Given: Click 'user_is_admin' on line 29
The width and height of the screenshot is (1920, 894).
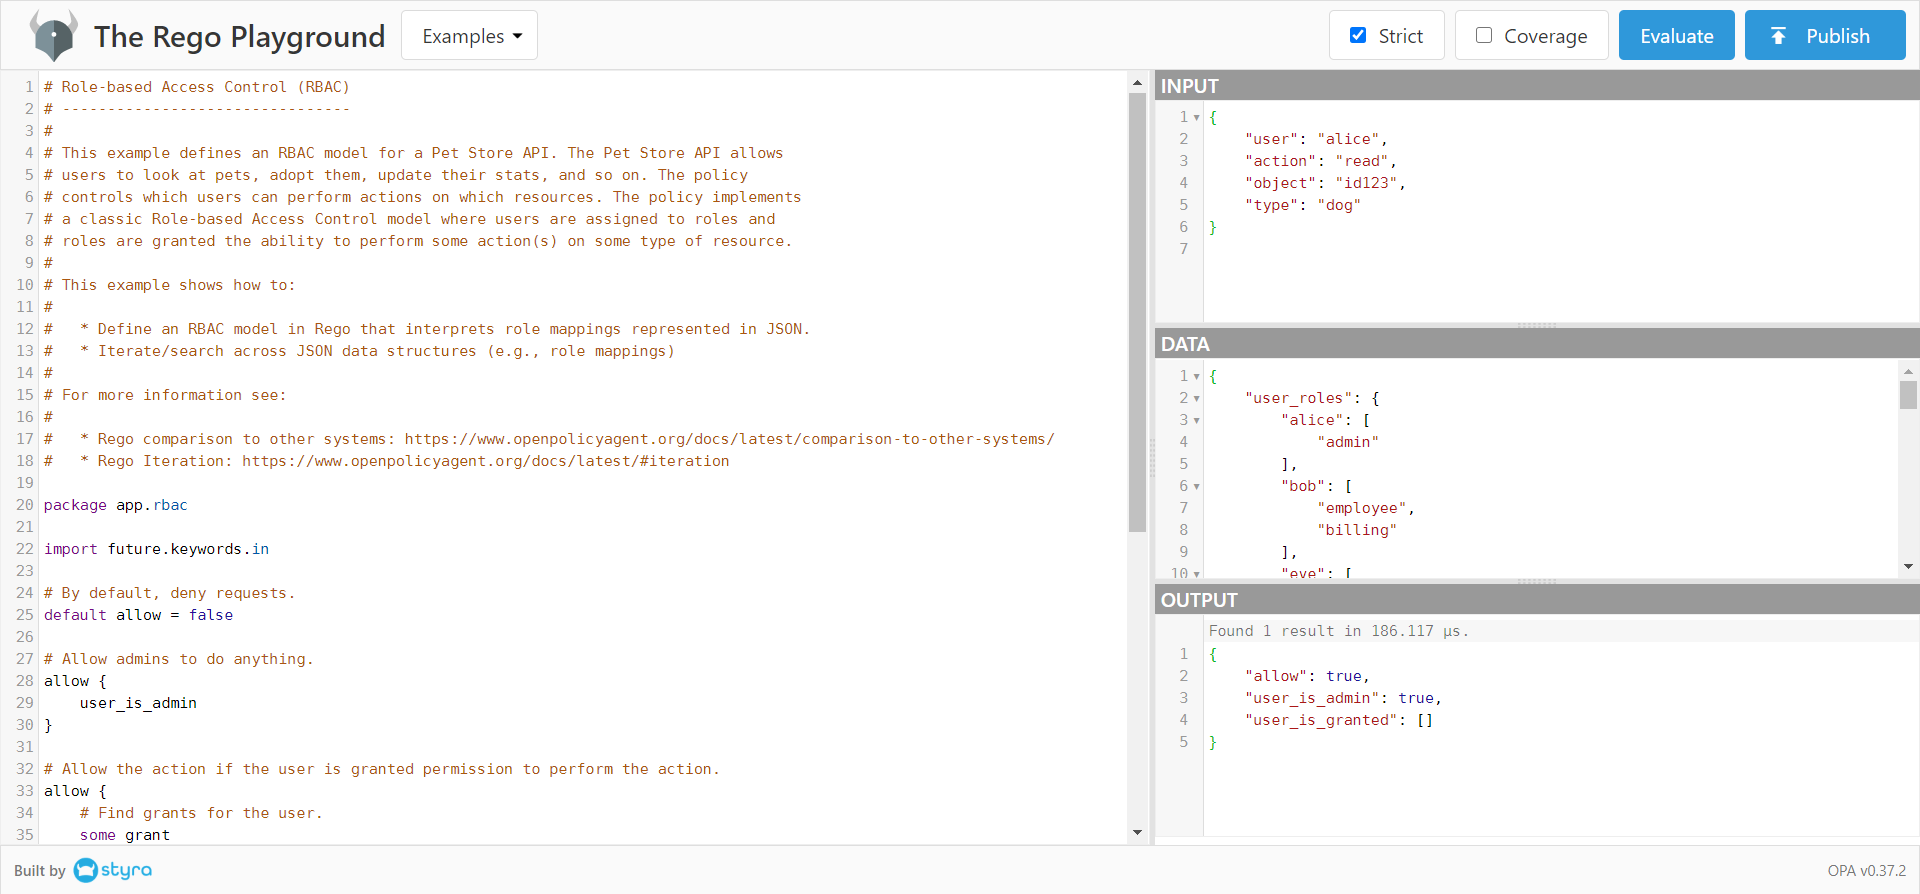Looking at the screenshot, I should 138,703.
